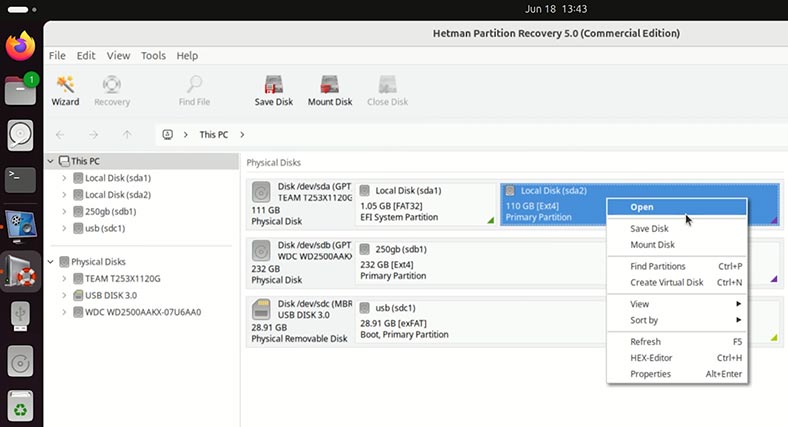This screenshot has height=427, width=788.
Task: Open the Trash in the dock
Action: click(x=20, y=405)
